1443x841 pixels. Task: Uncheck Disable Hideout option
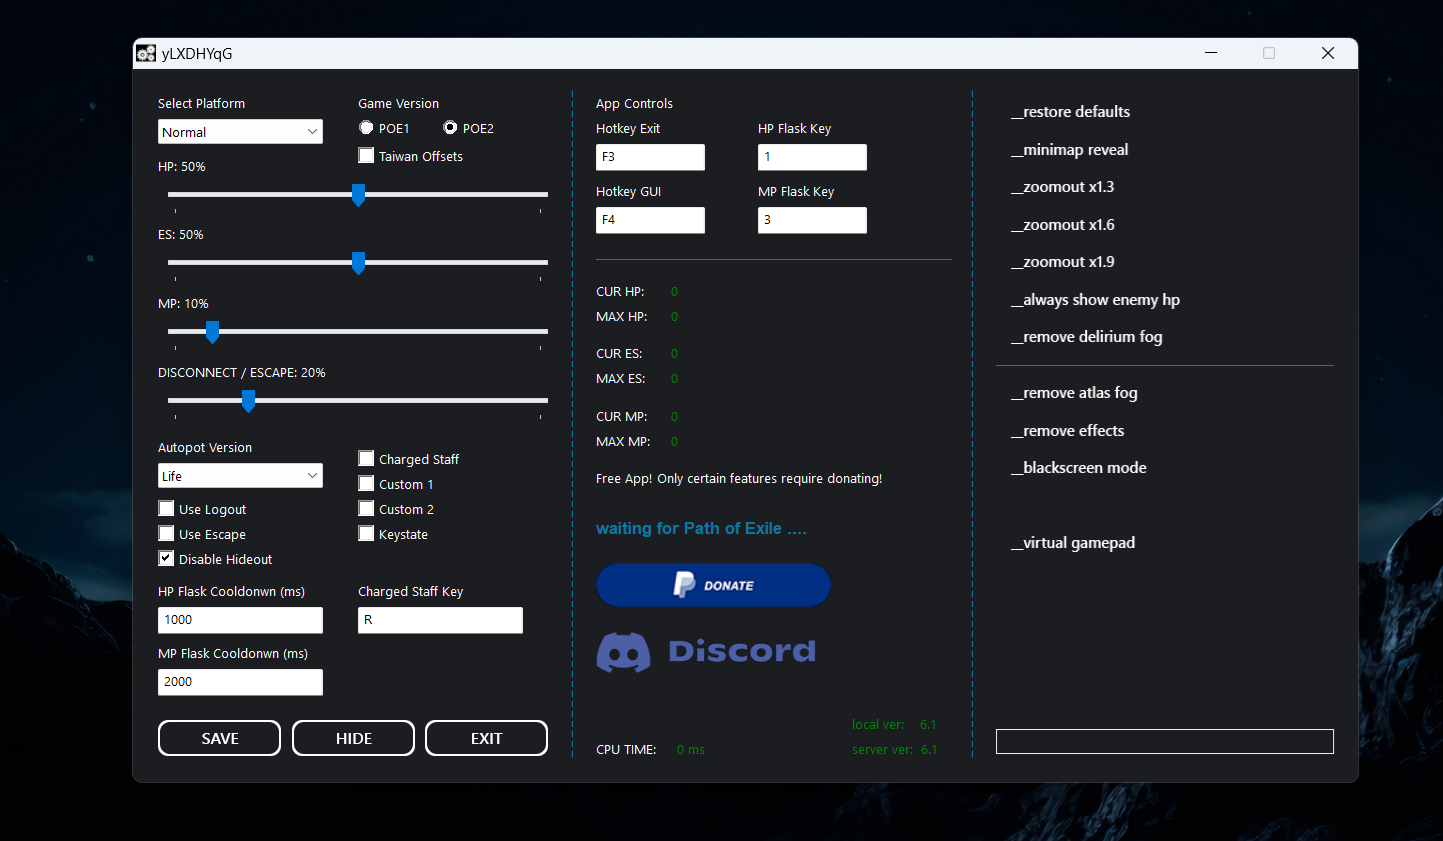(167, 559)
